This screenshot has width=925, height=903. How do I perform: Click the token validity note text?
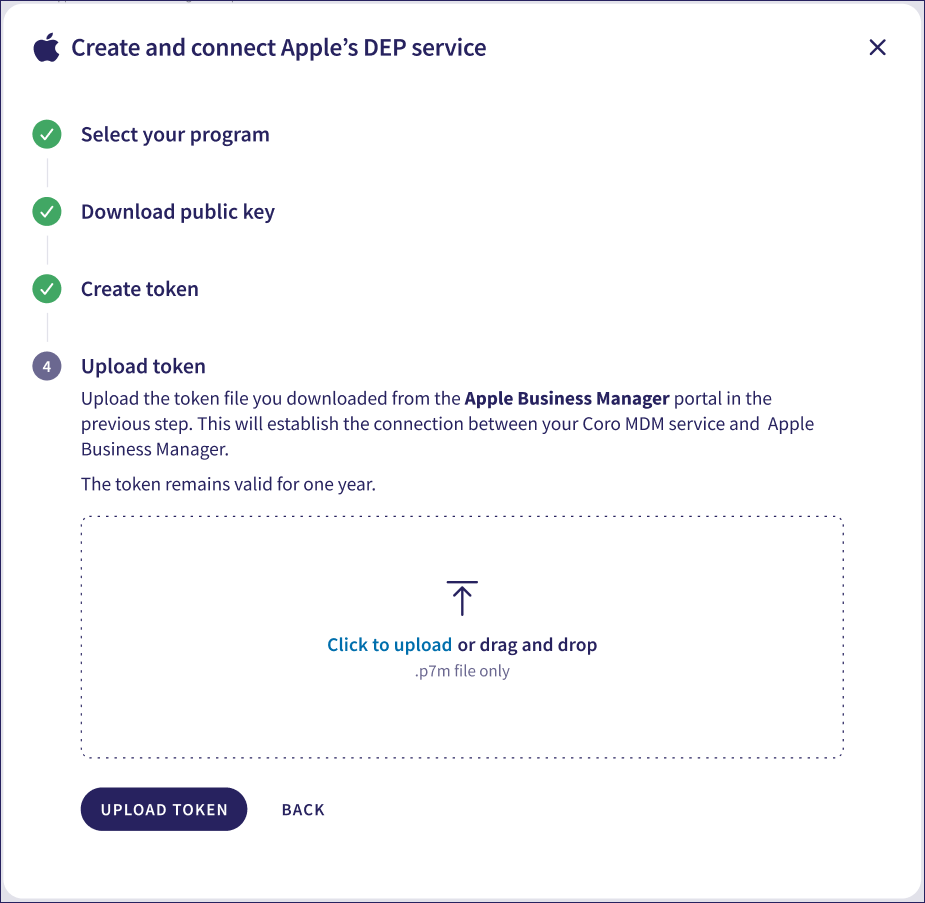click(228, 485)
